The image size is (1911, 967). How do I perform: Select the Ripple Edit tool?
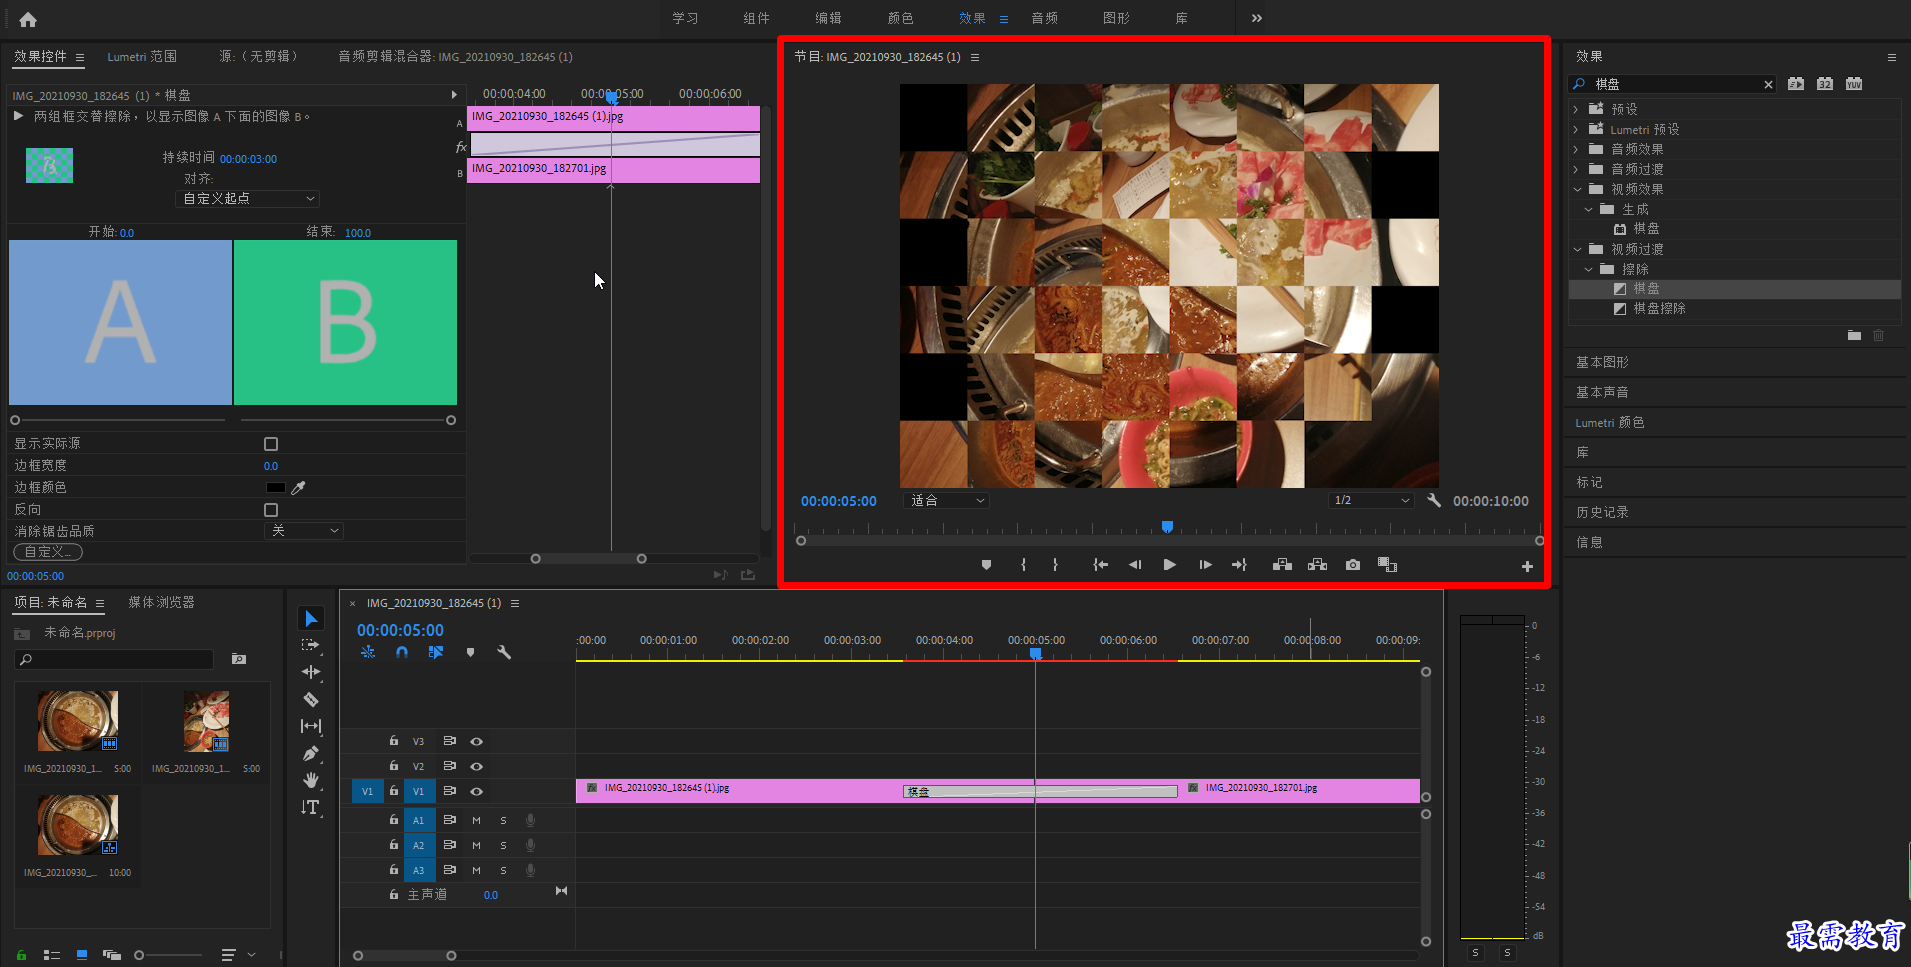[x=311, y=672]
